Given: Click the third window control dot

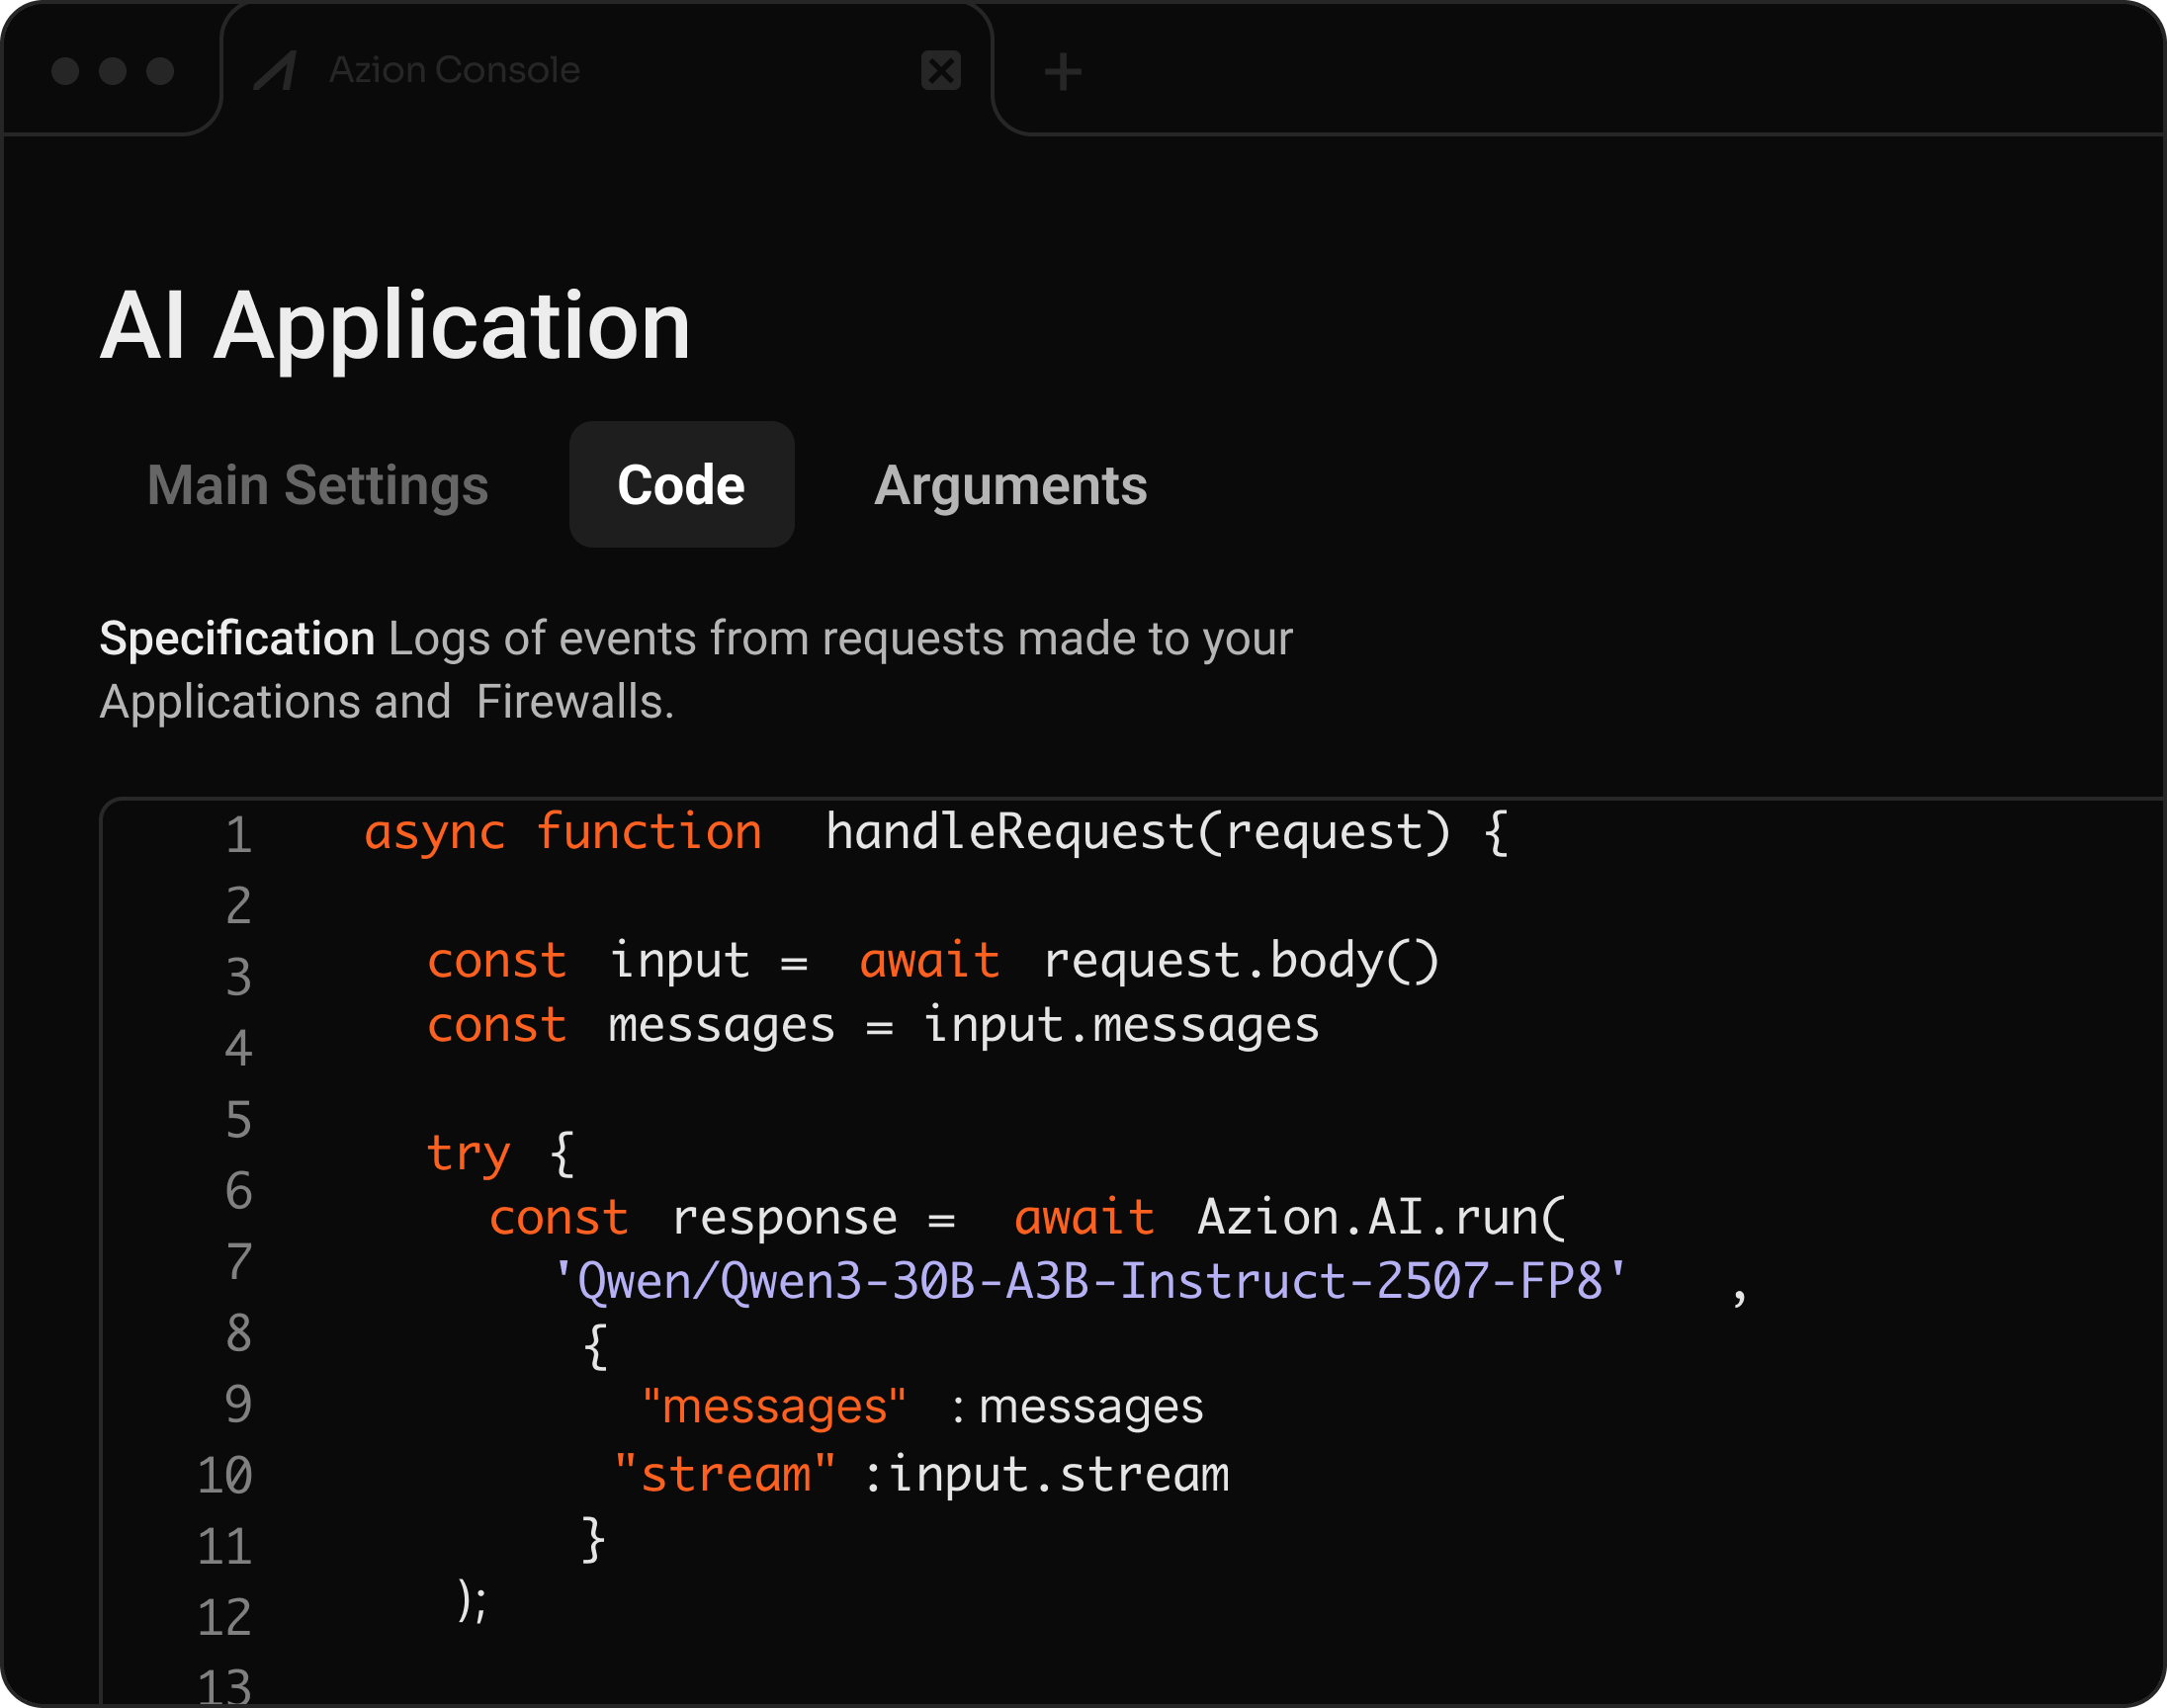Looking at the screenshot, I should [x=160, y=71].
